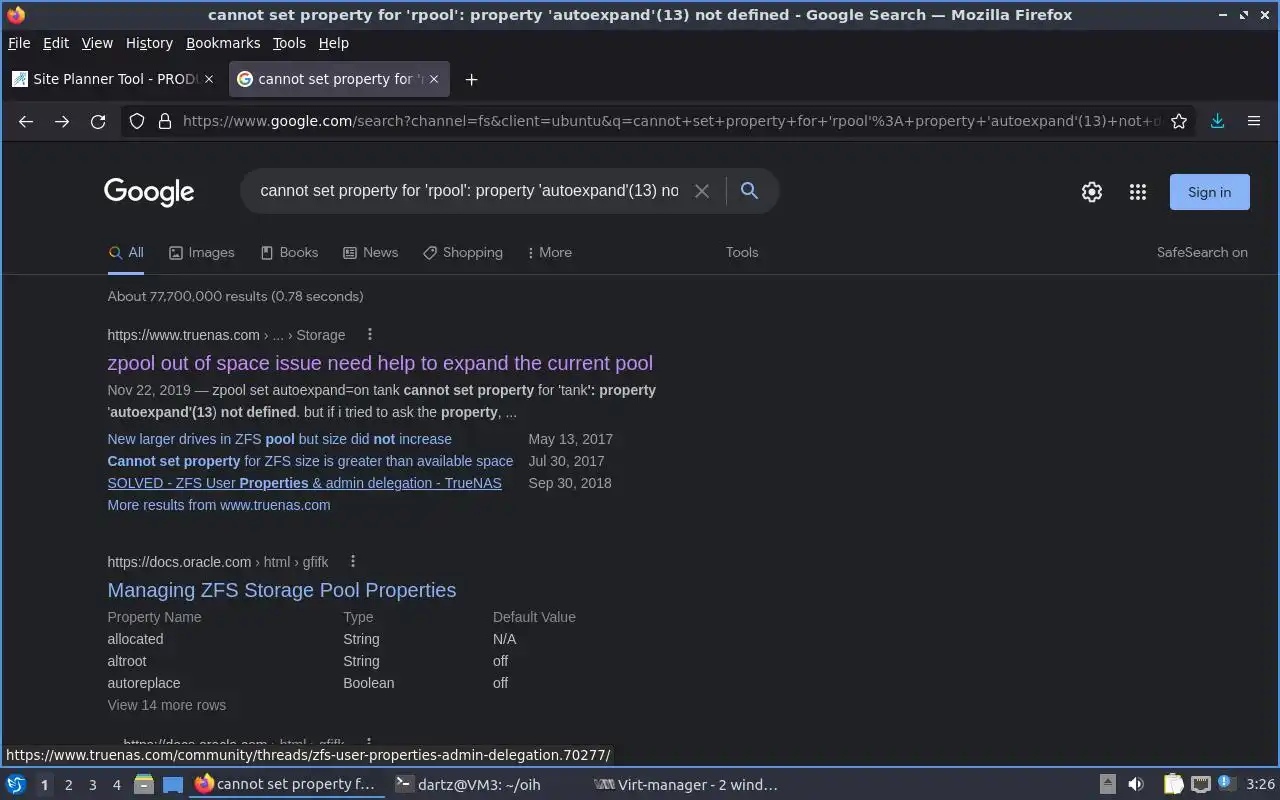Bookmark this page with the star

1179,121
